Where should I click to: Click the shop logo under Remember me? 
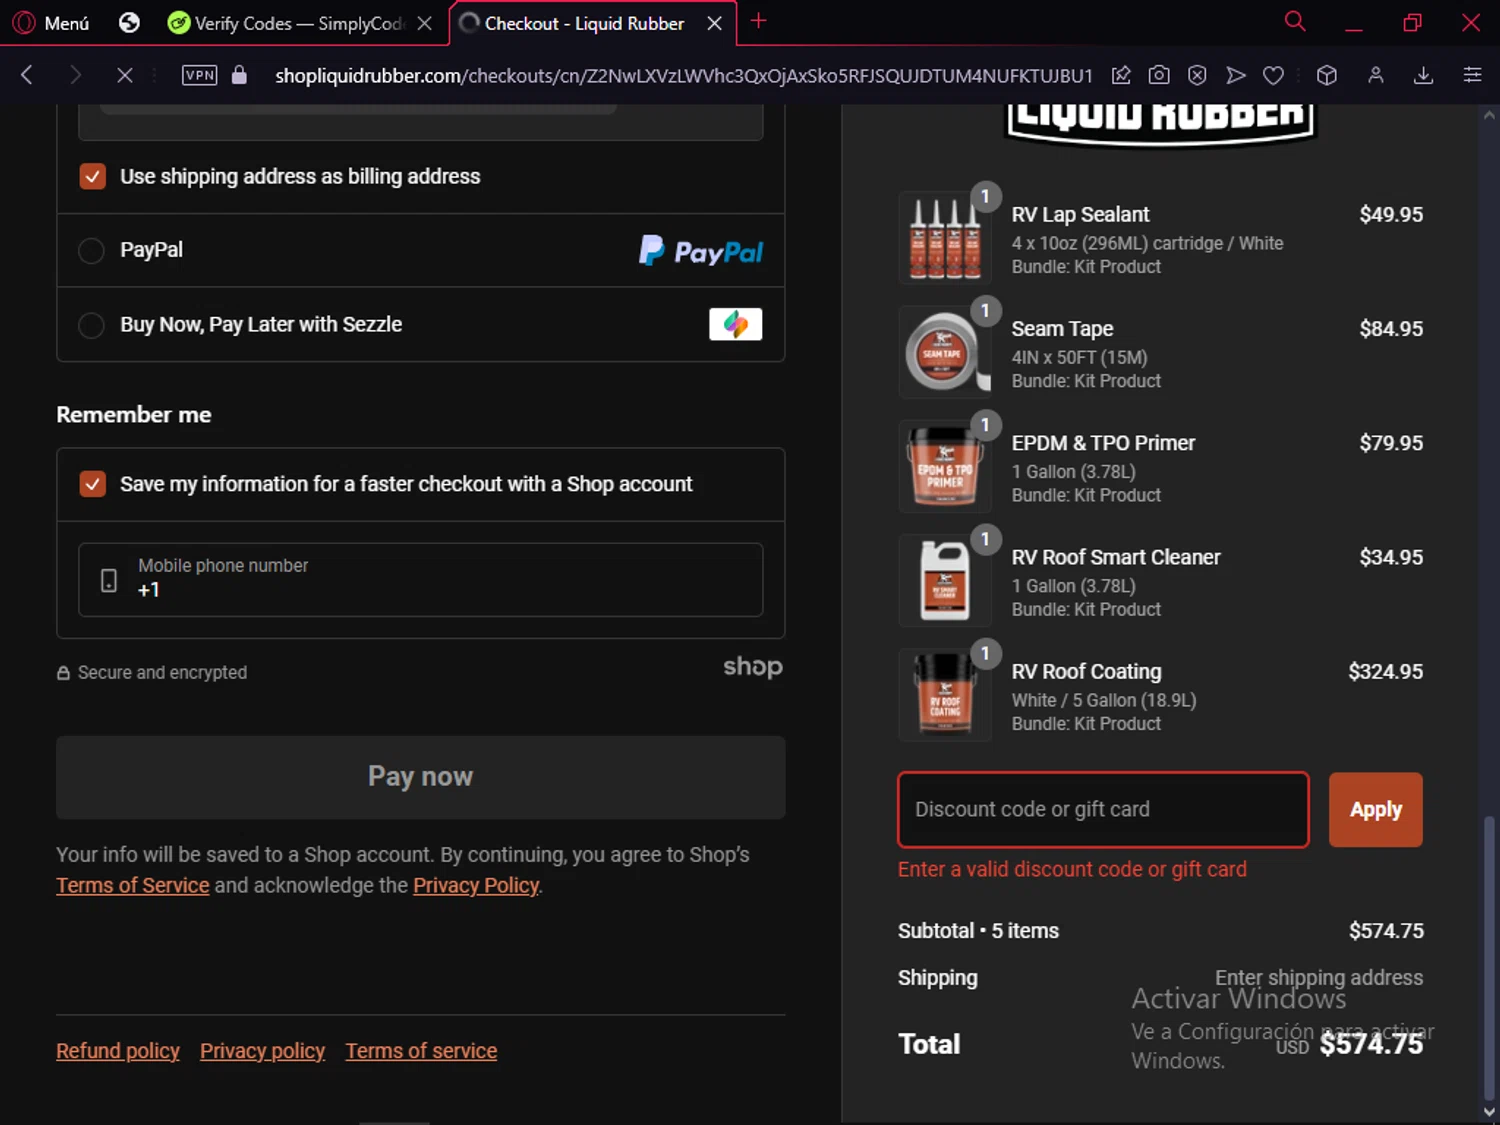pos(753,667)
